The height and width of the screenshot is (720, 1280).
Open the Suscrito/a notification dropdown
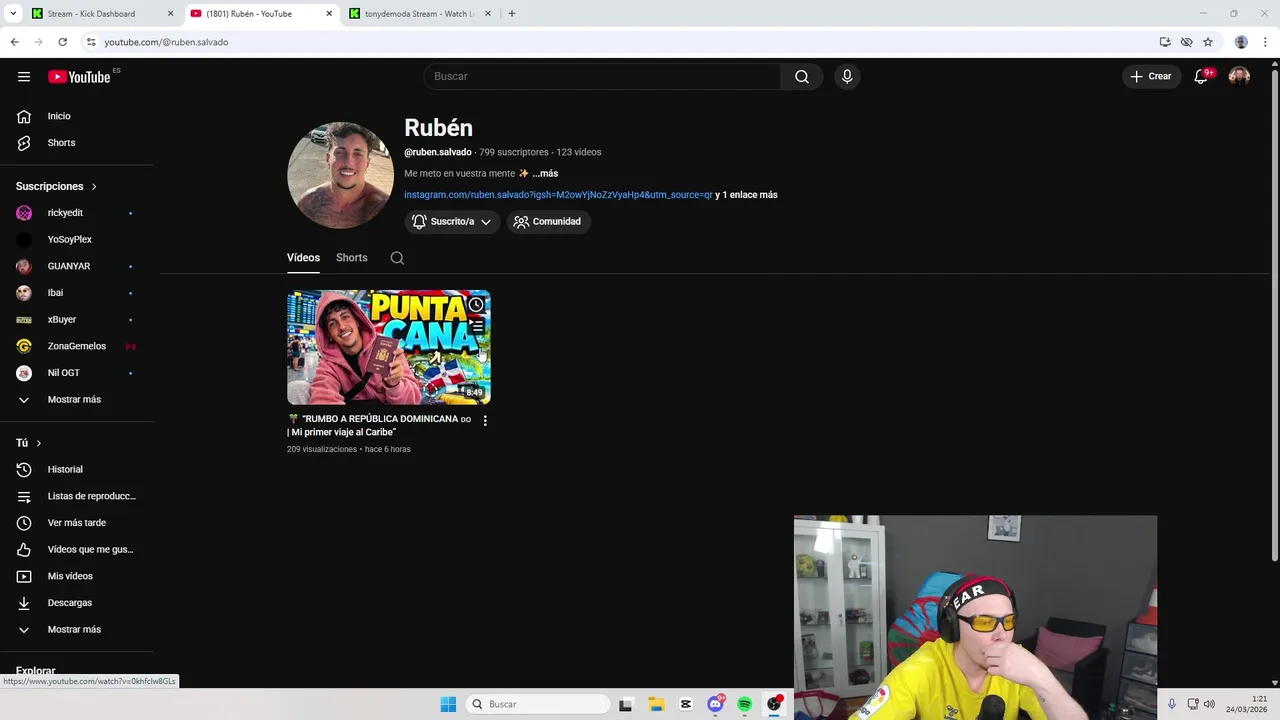click(452, 222)
